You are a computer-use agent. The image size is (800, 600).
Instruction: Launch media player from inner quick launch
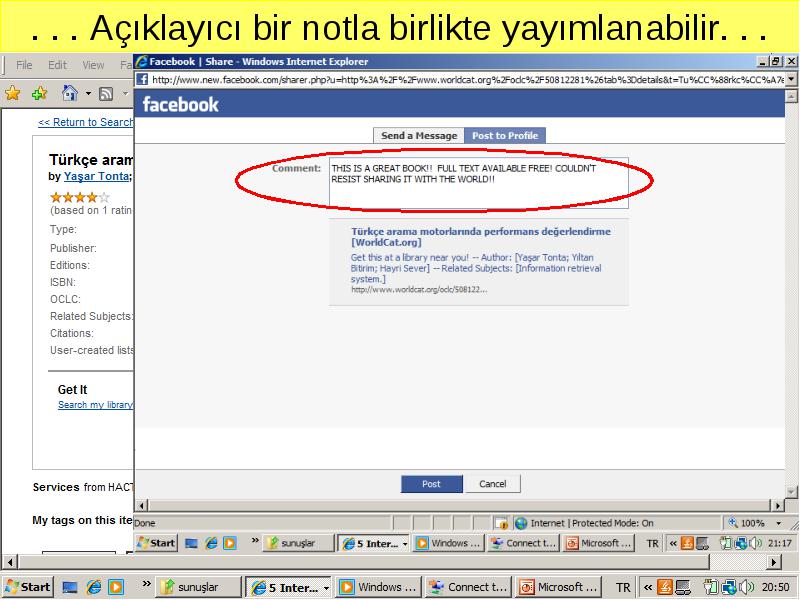click(x=230, y=543)
